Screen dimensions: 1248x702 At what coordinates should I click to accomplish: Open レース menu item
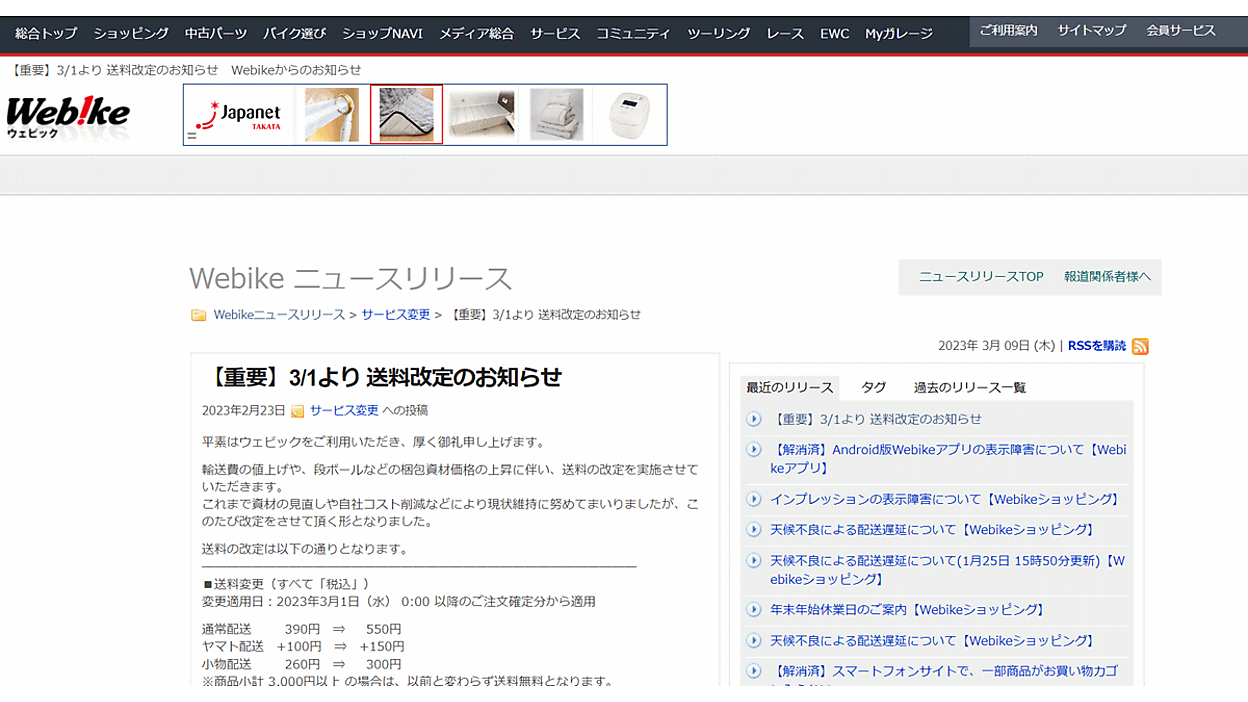pyautogui.click(x=785, y=33)
